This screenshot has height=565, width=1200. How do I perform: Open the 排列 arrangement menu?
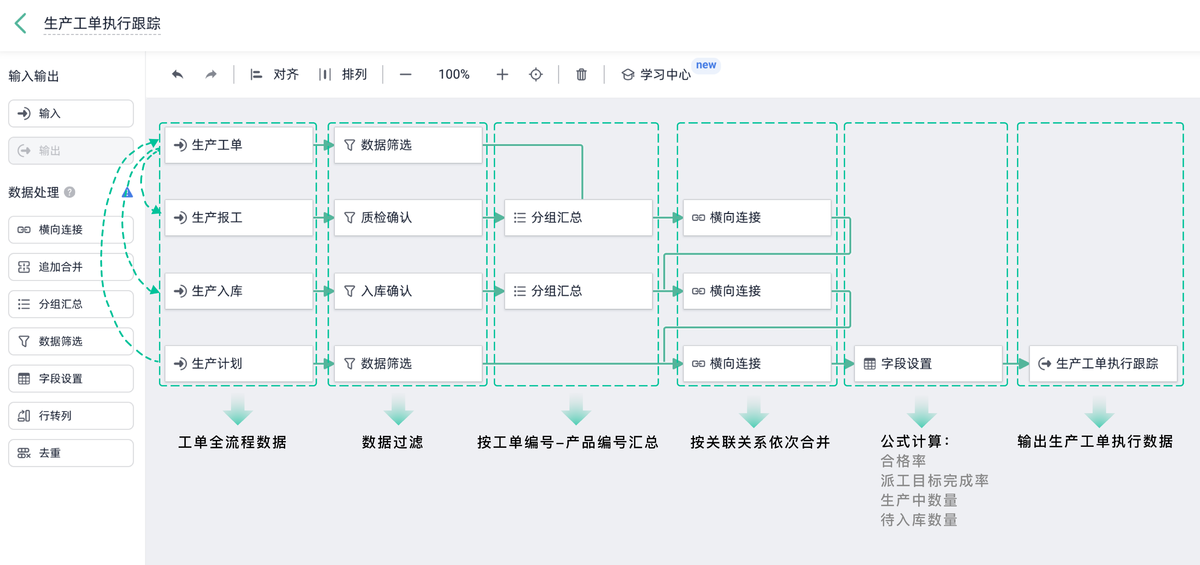(342, 74)
